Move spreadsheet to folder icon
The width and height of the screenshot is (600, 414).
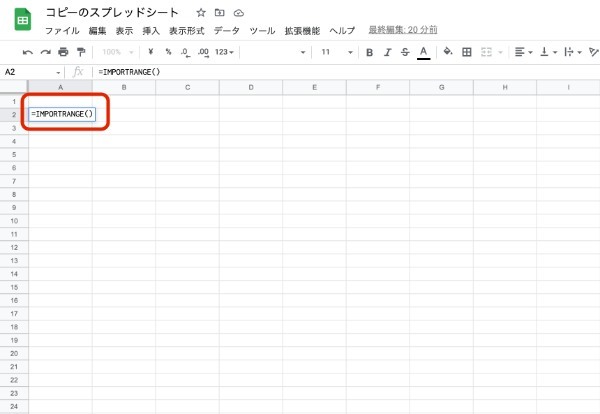pos(220,13)
